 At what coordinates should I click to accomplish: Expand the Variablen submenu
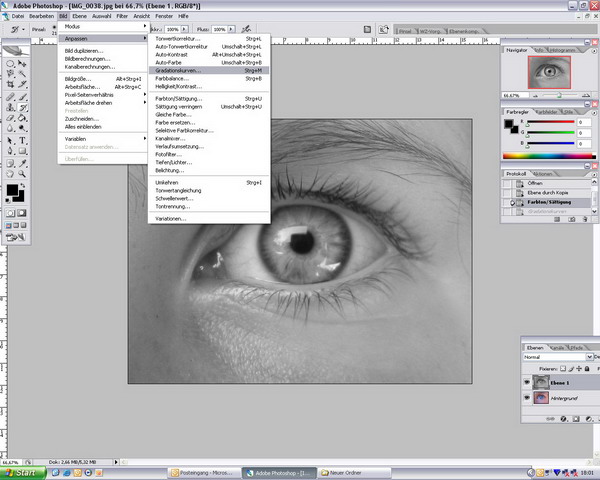103,139
